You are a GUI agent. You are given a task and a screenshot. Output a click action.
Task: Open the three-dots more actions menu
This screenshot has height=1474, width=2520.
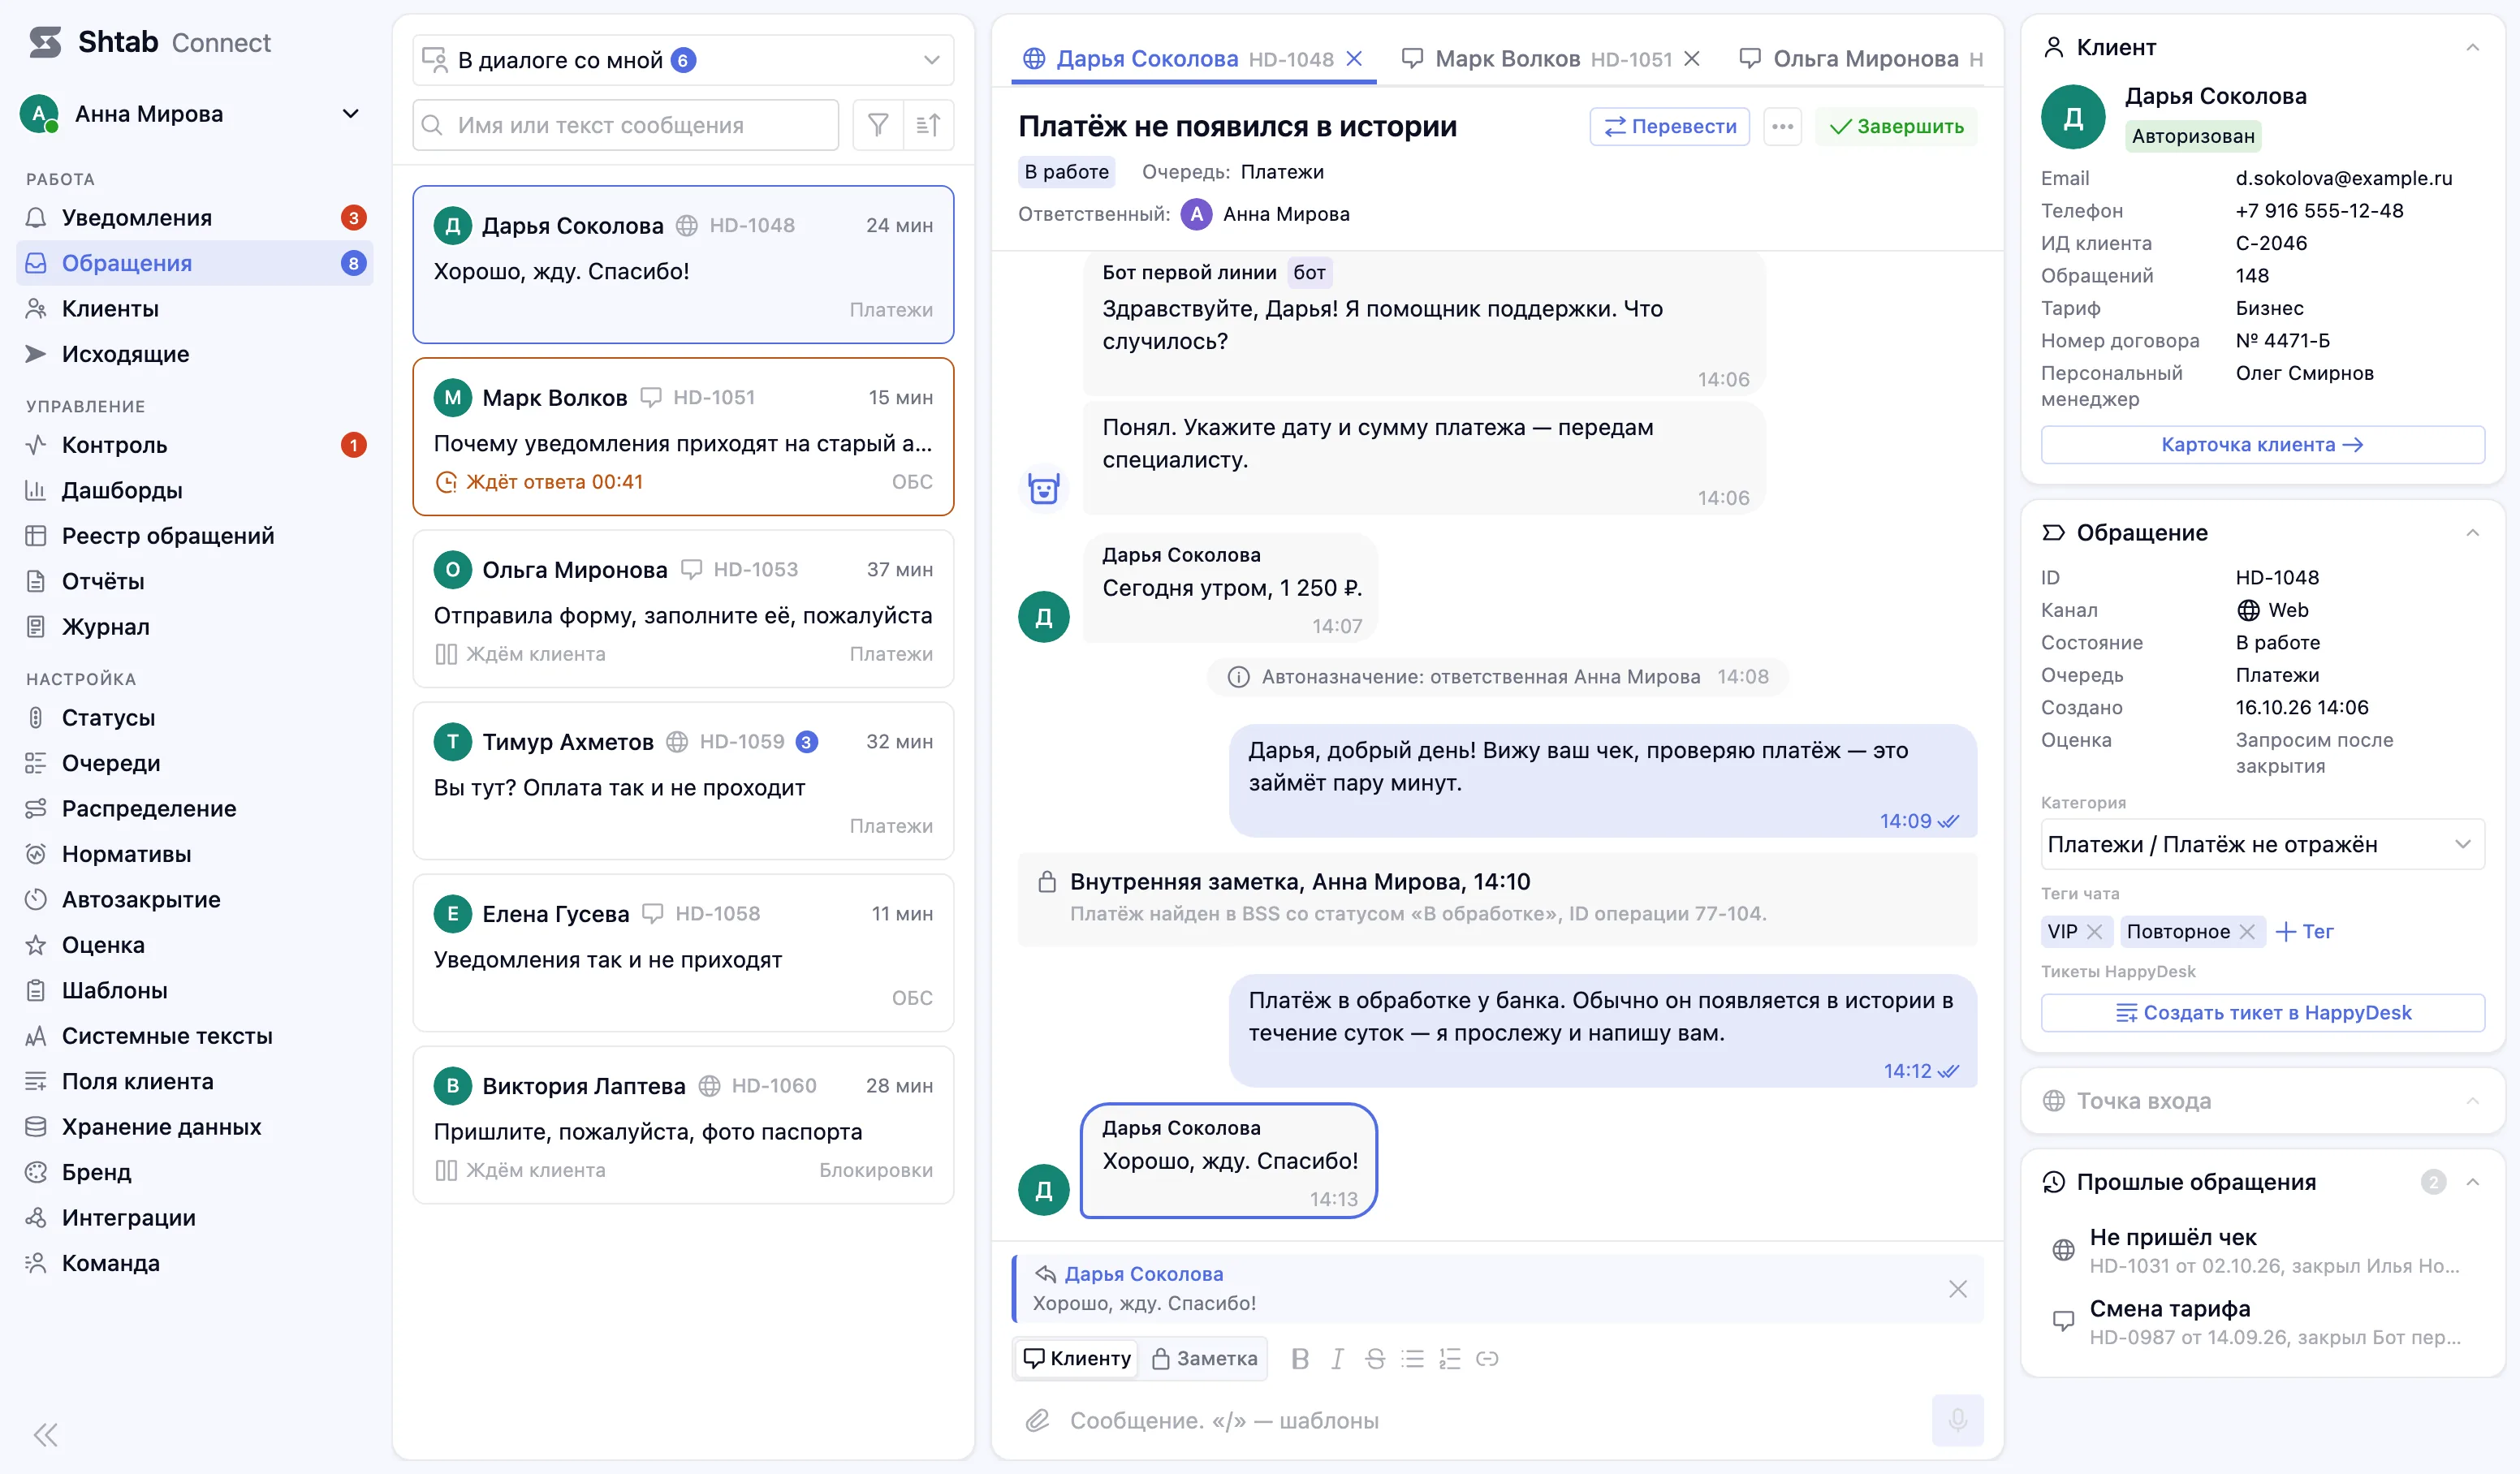click(x=1782, y=127)
